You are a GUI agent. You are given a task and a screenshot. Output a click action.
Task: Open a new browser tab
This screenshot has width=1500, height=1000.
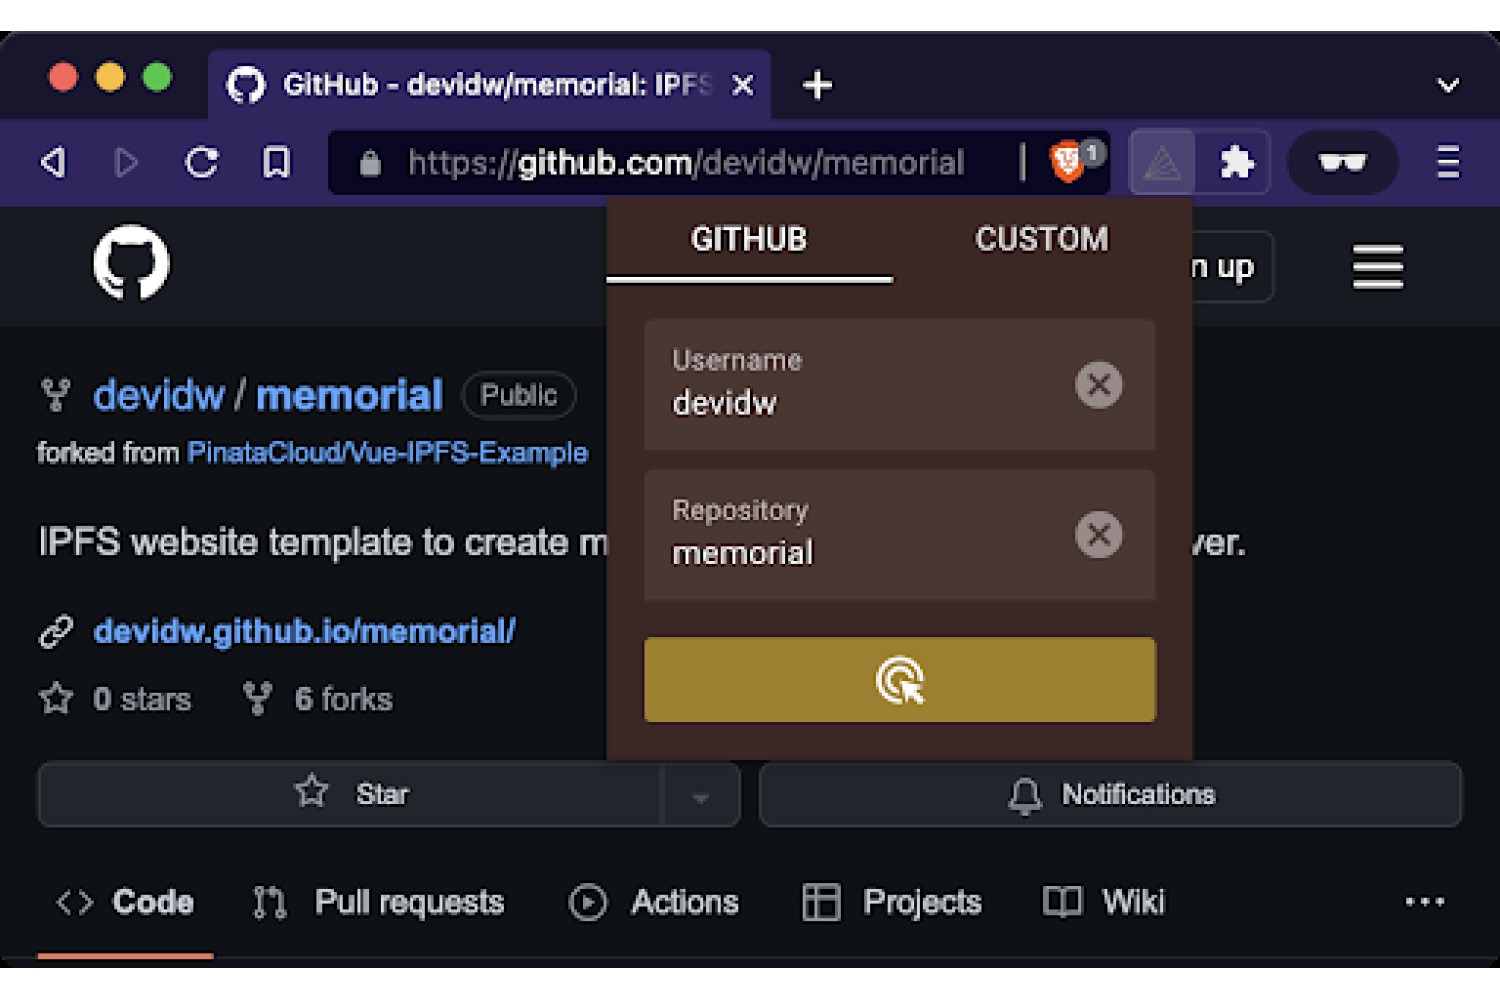pyautogui.click(x=817, y=85)
